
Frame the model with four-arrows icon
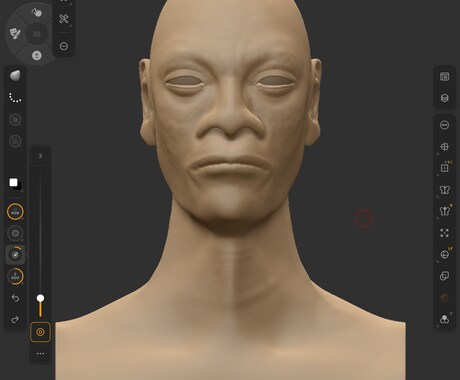[x=444, y=233]
